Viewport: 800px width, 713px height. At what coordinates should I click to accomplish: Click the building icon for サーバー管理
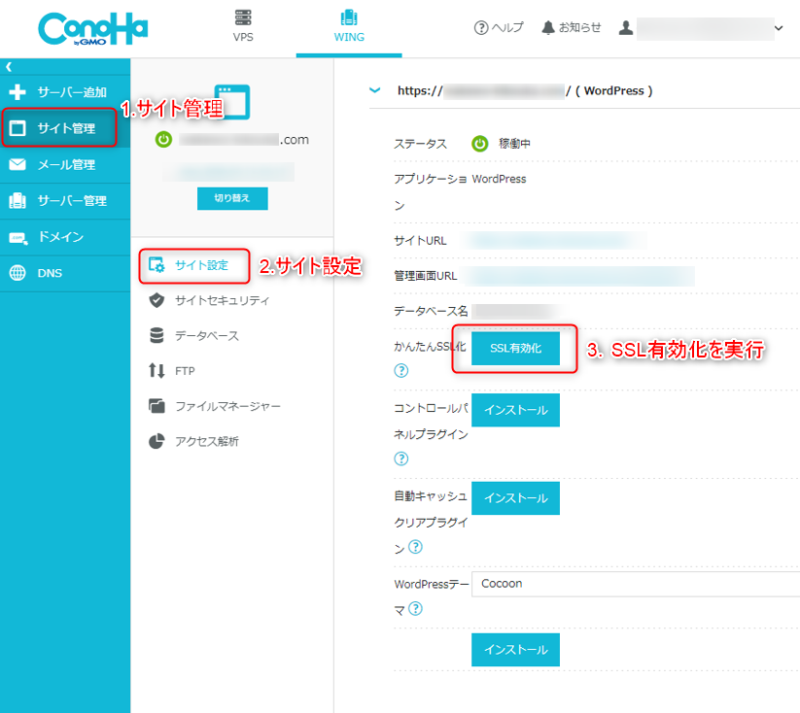(17, 201)
